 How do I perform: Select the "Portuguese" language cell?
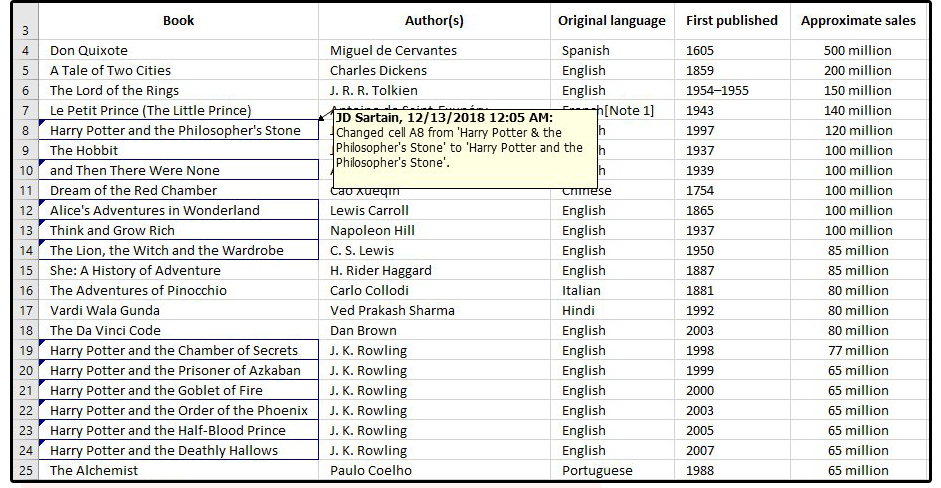[x=597, y=471]
